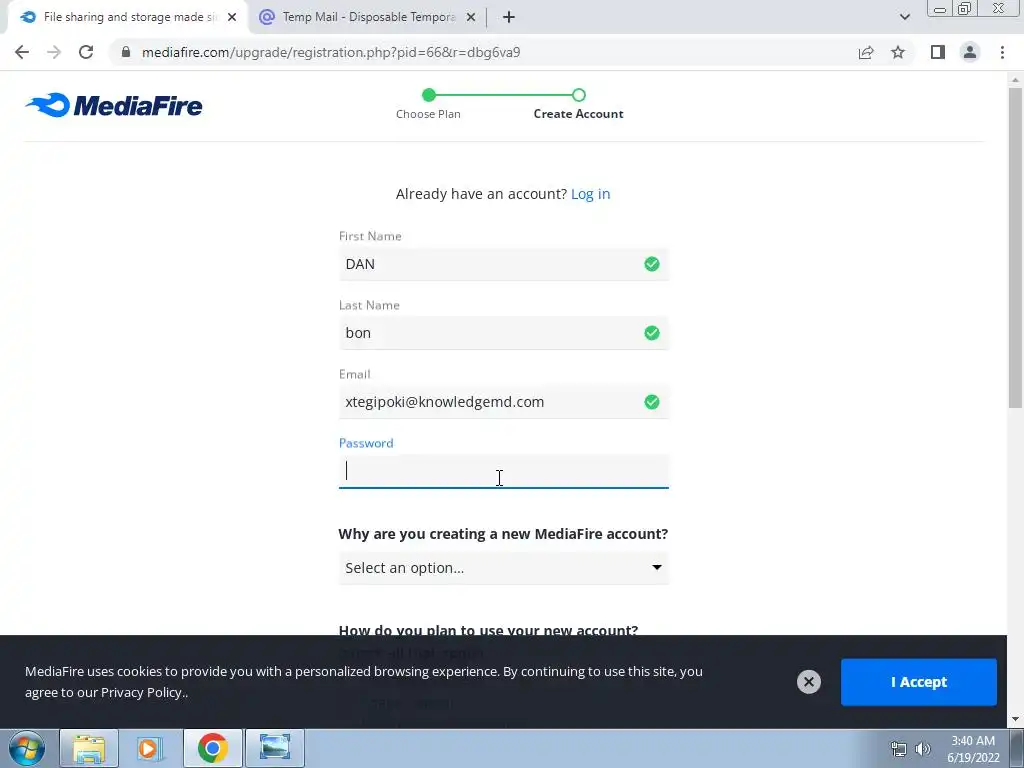Close the Temp Mail tab
Viewport: 1024px width, 768px height.
coord(471,17)
